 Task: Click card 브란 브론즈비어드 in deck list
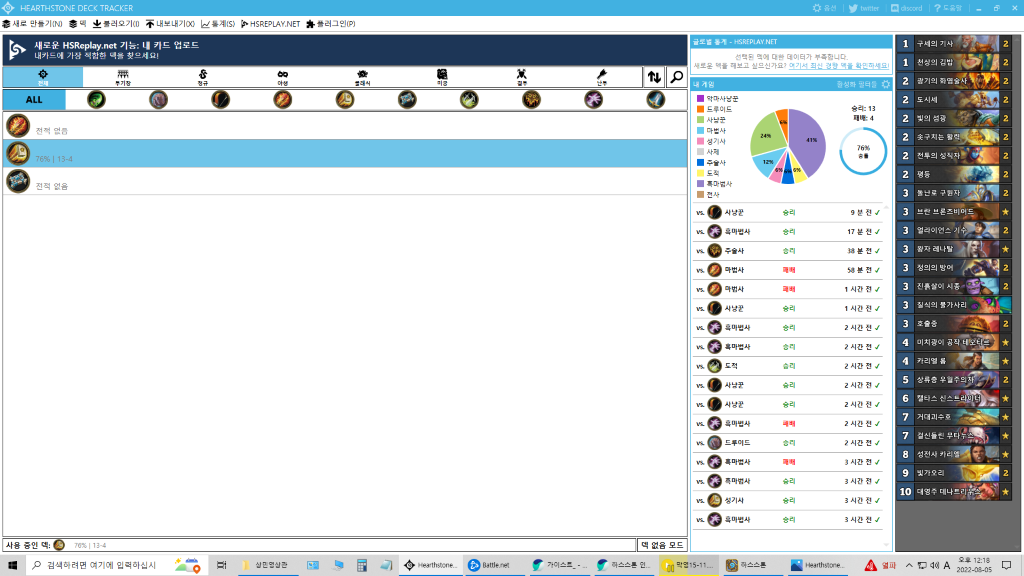point(954,212)
